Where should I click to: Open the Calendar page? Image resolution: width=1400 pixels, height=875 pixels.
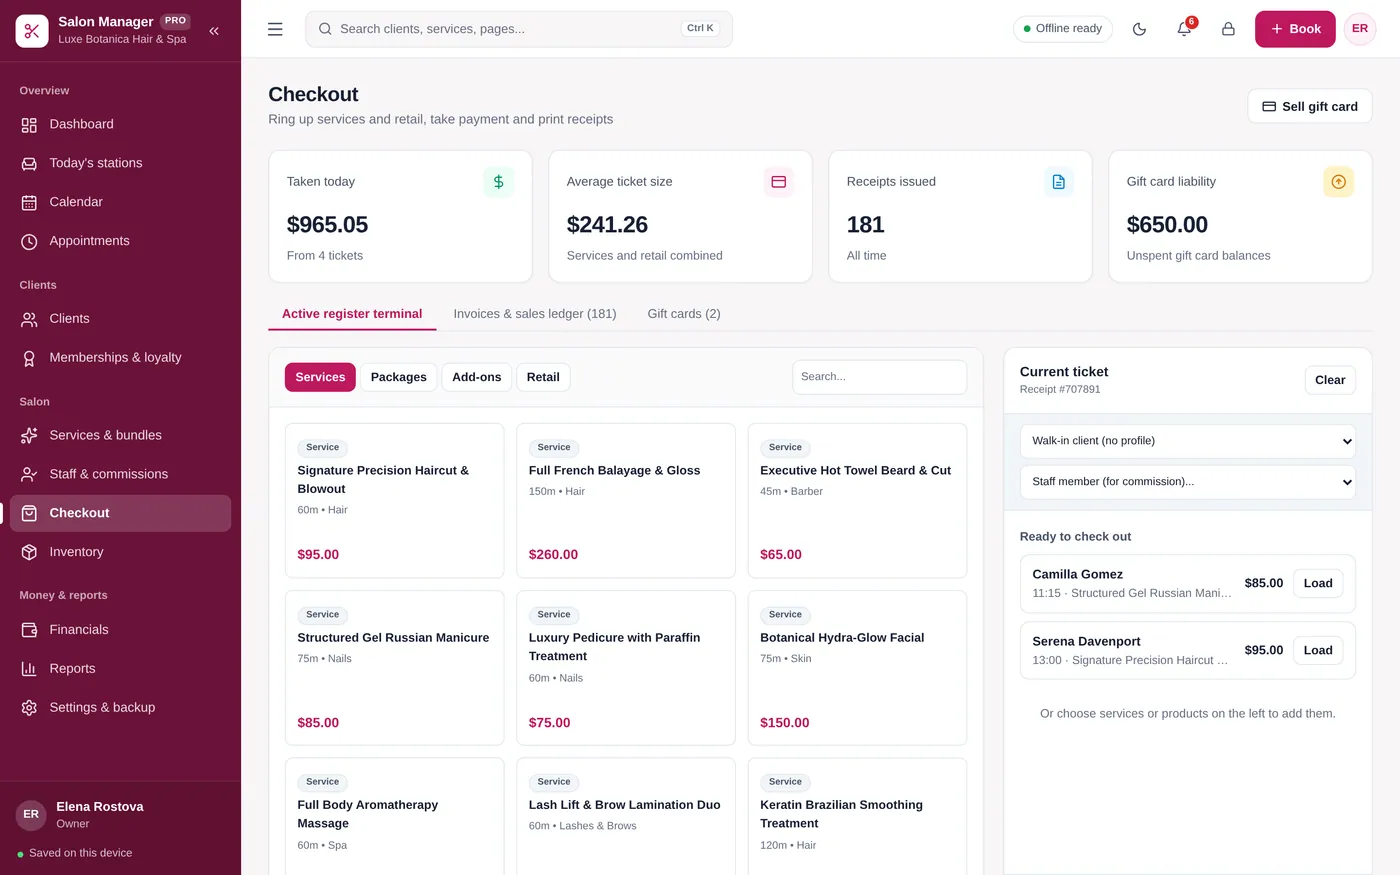[120, 202]
